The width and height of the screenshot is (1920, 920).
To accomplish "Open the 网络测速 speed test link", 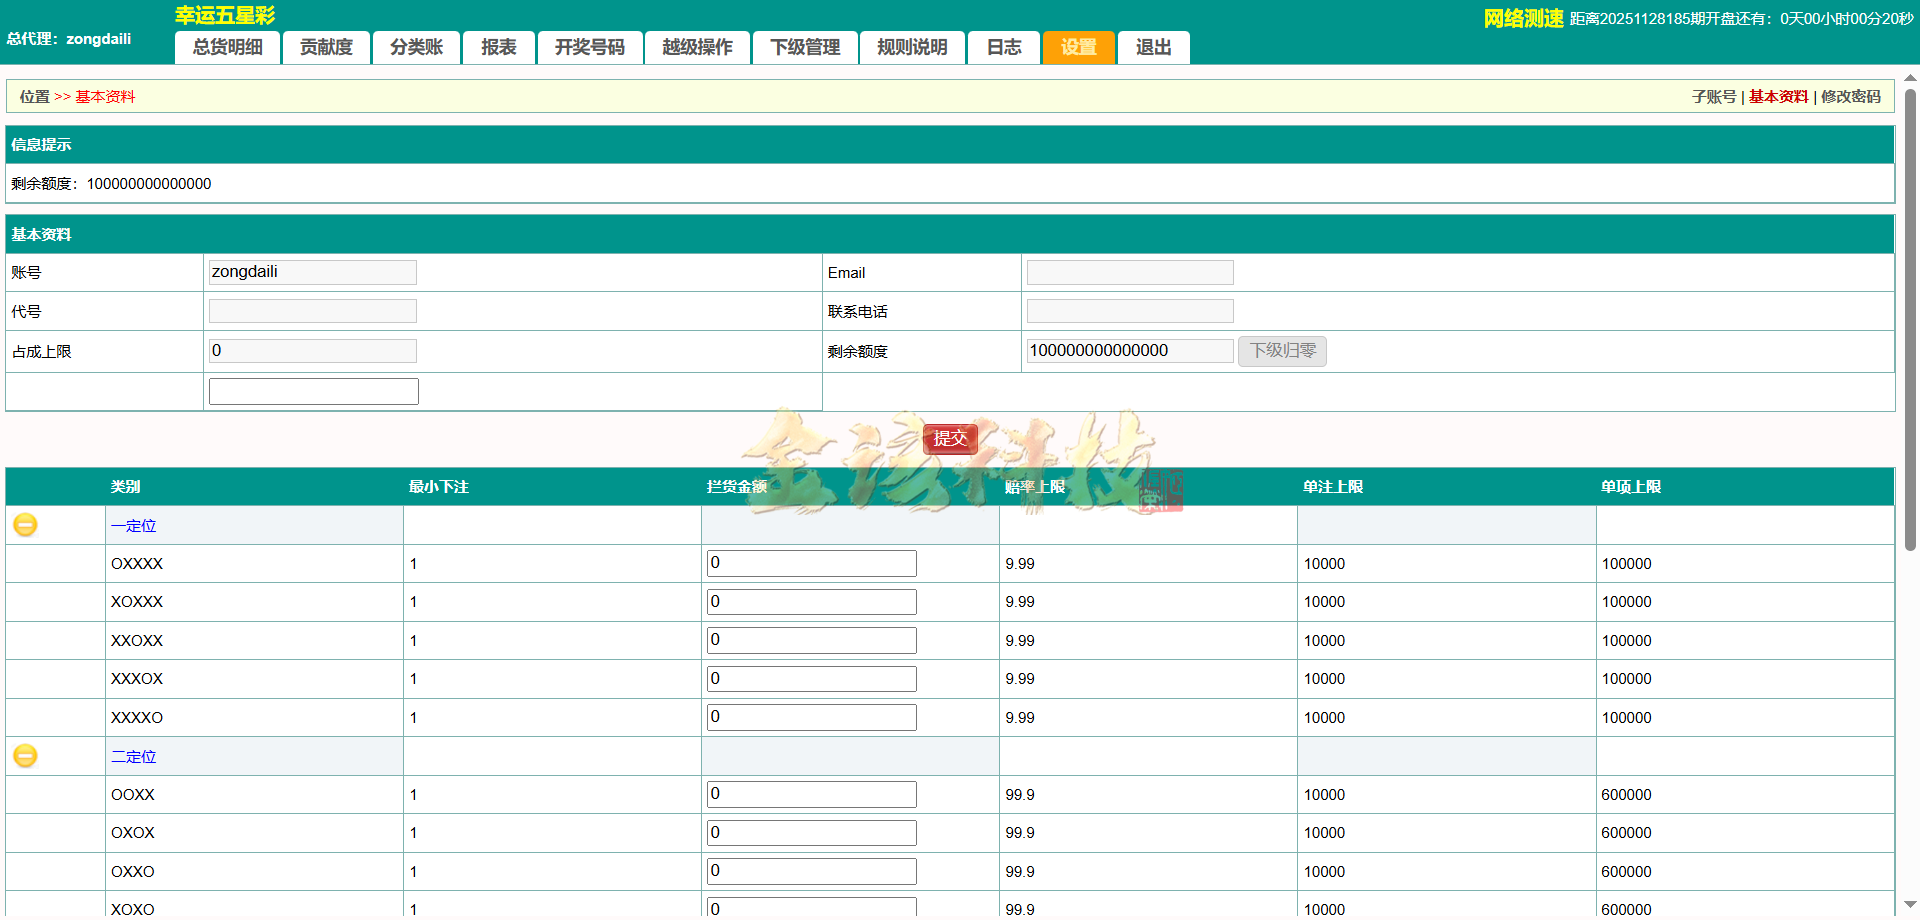I will (1522, 17).
